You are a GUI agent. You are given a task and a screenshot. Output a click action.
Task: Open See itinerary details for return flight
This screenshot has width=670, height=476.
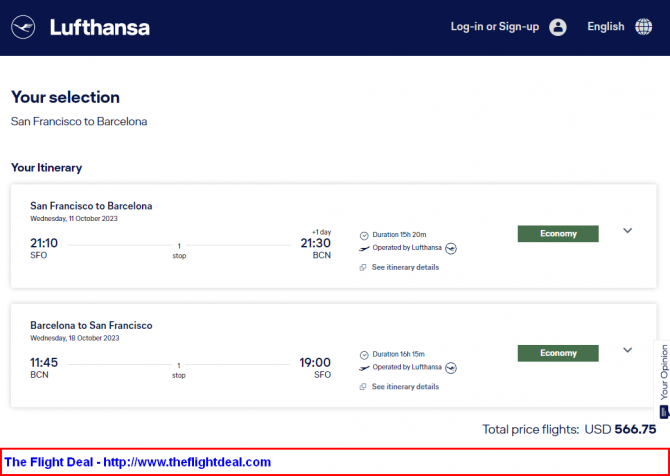405,386
